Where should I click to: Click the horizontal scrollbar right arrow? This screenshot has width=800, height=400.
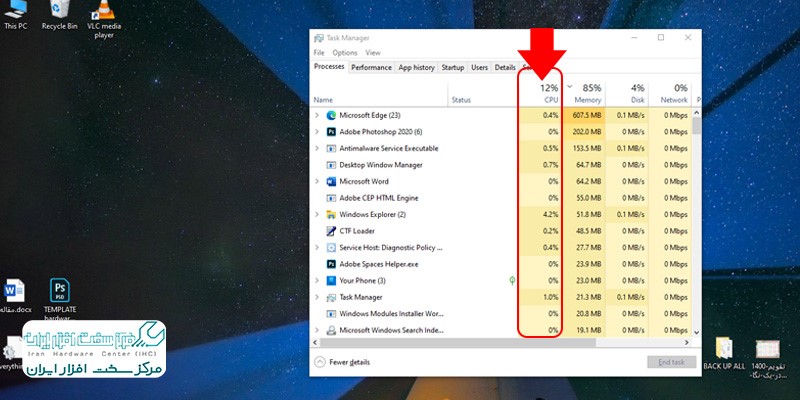pos(687,343)
